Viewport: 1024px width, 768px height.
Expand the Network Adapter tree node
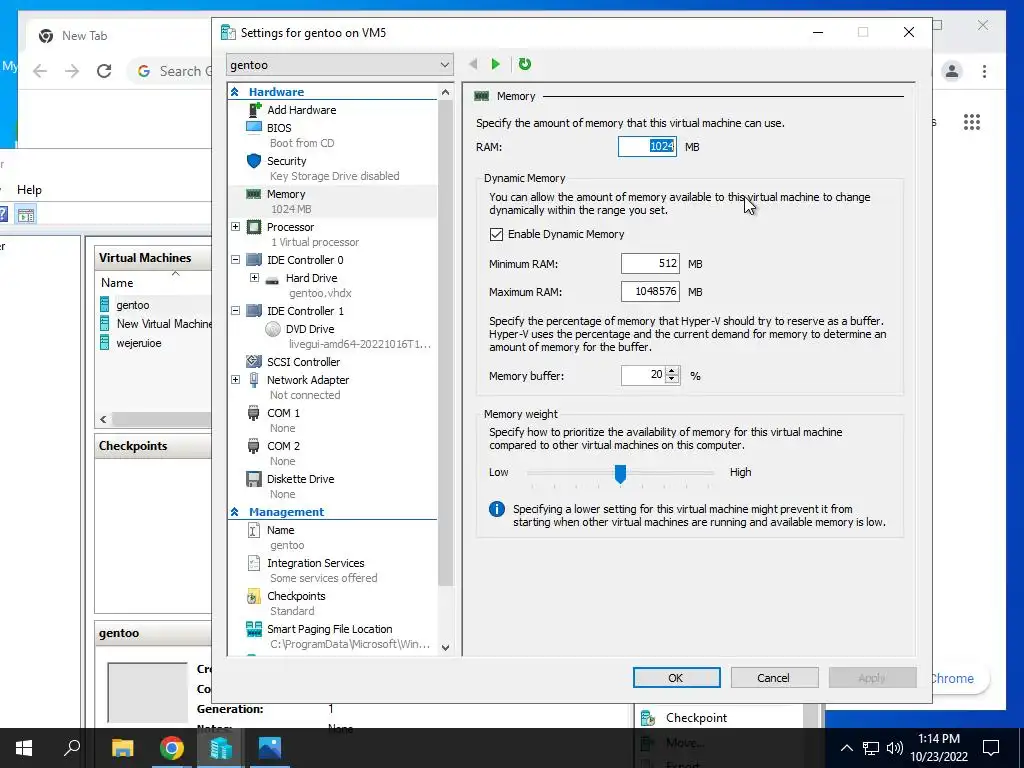pos(236,379)
